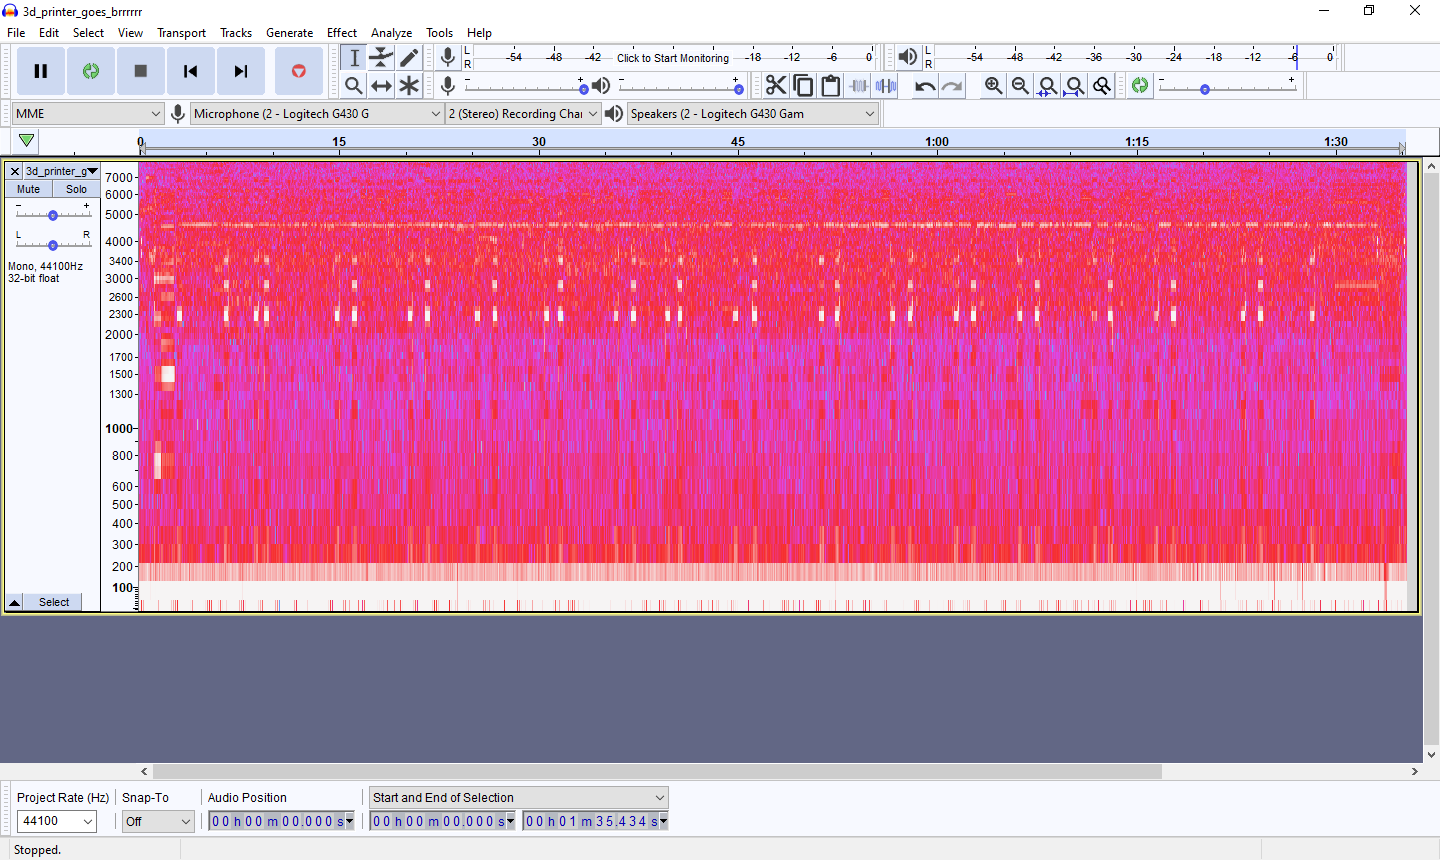Click the selection end time field
Screen dimensions: 1440x860
[x=595, y=821]
